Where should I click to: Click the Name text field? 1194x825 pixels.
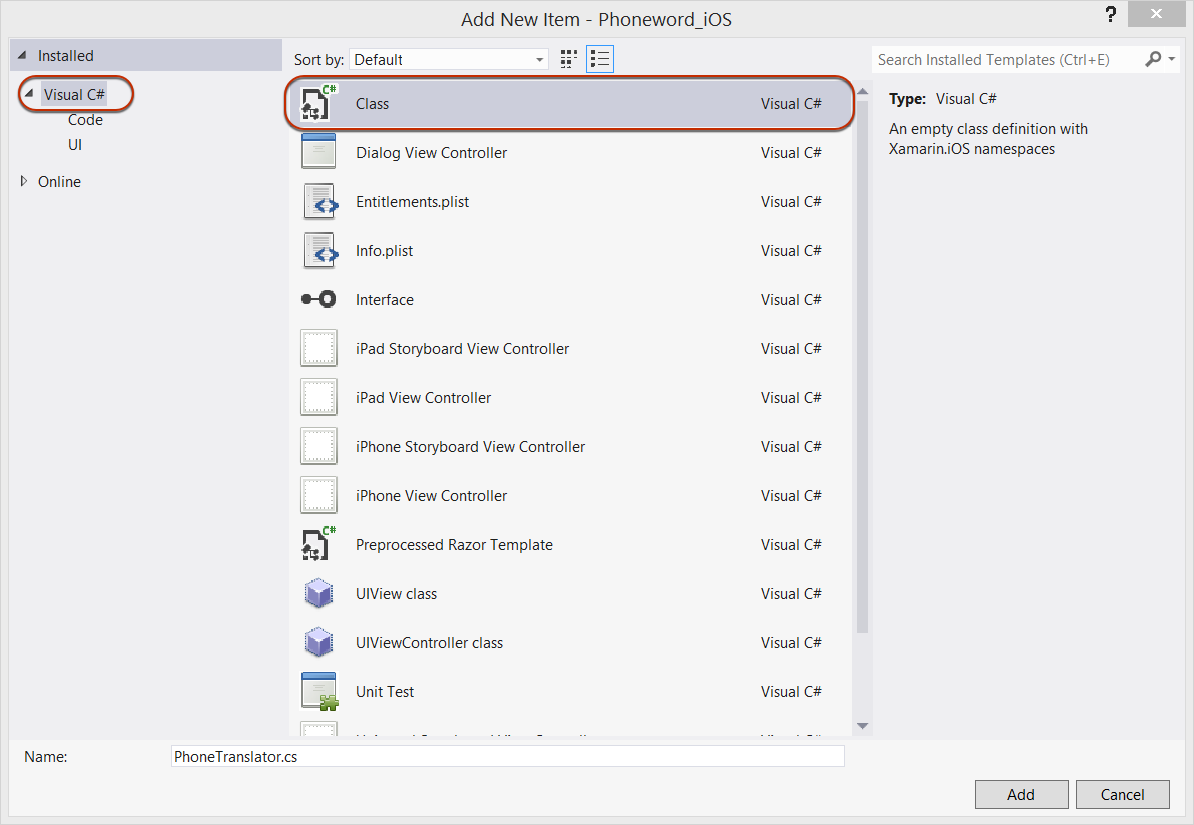click(507, 757)
